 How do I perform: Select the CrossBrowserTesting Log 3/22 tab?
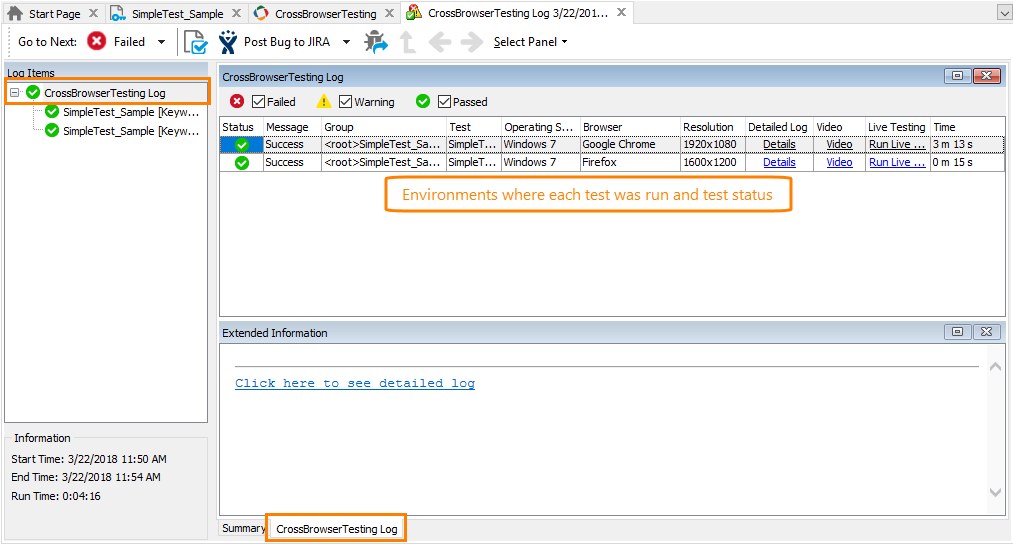click(x=517, y=13)
